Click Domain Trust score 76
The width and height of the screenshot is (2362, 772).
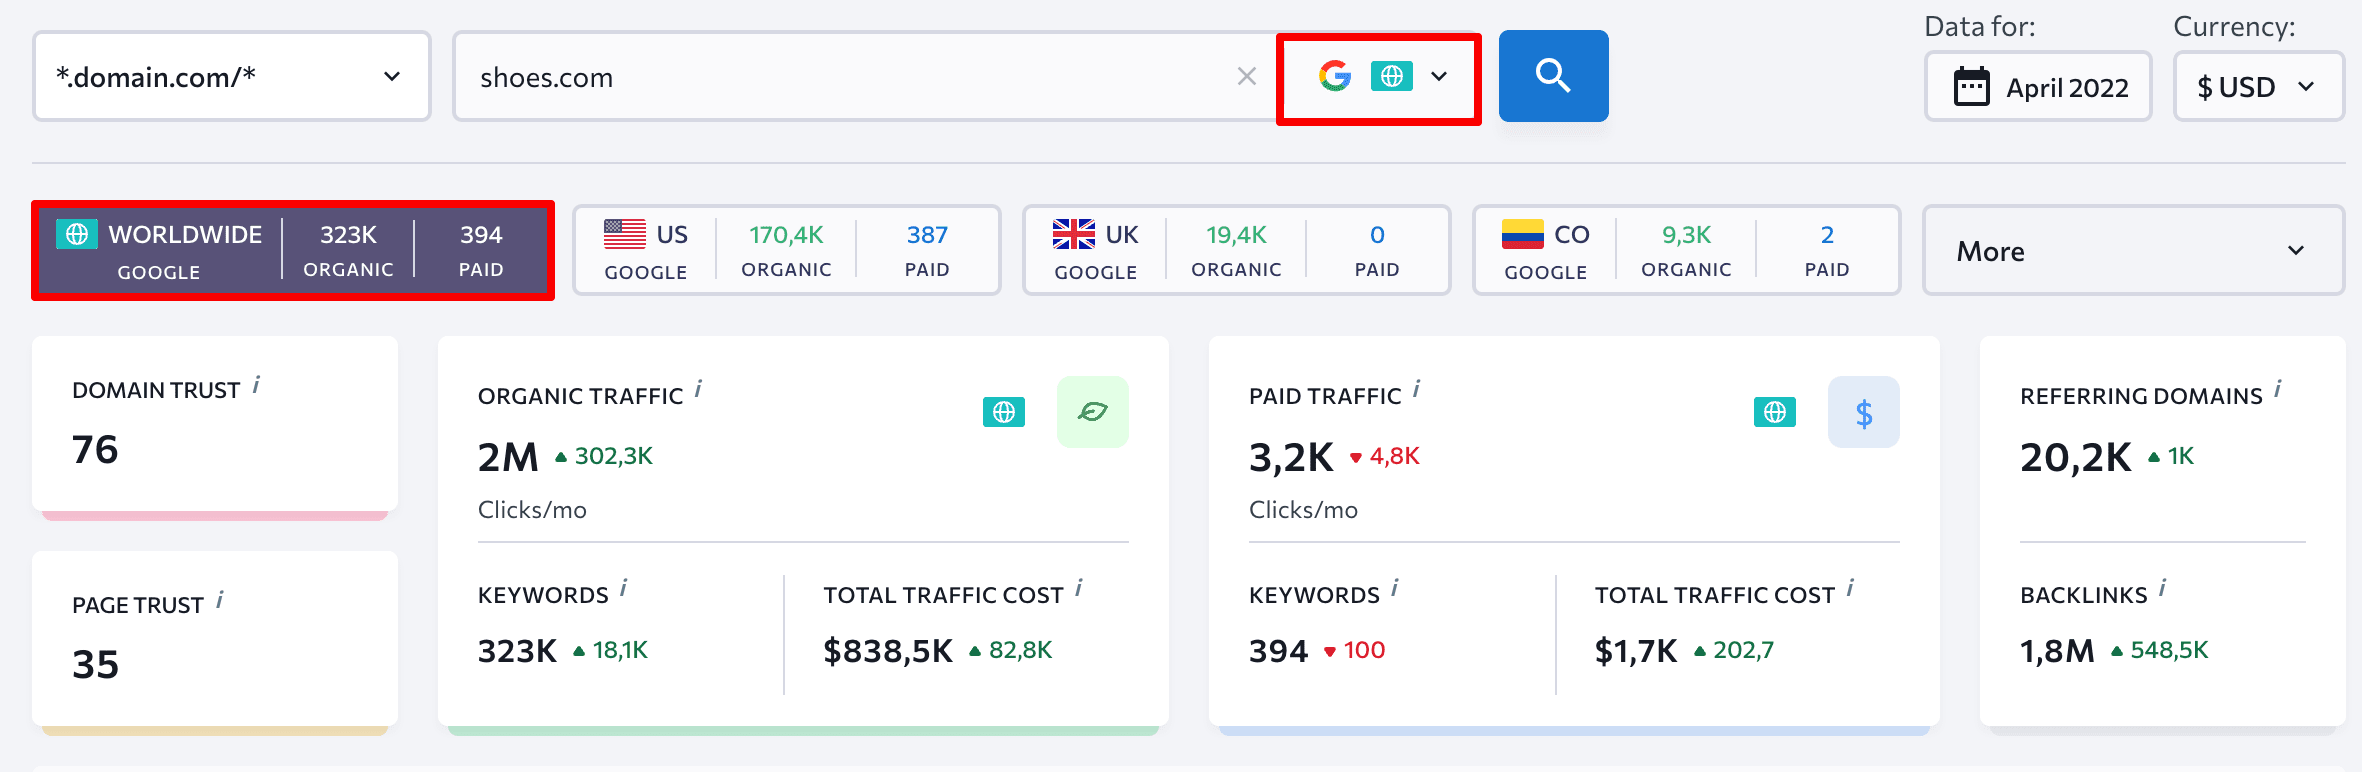[x=95, y=449]
